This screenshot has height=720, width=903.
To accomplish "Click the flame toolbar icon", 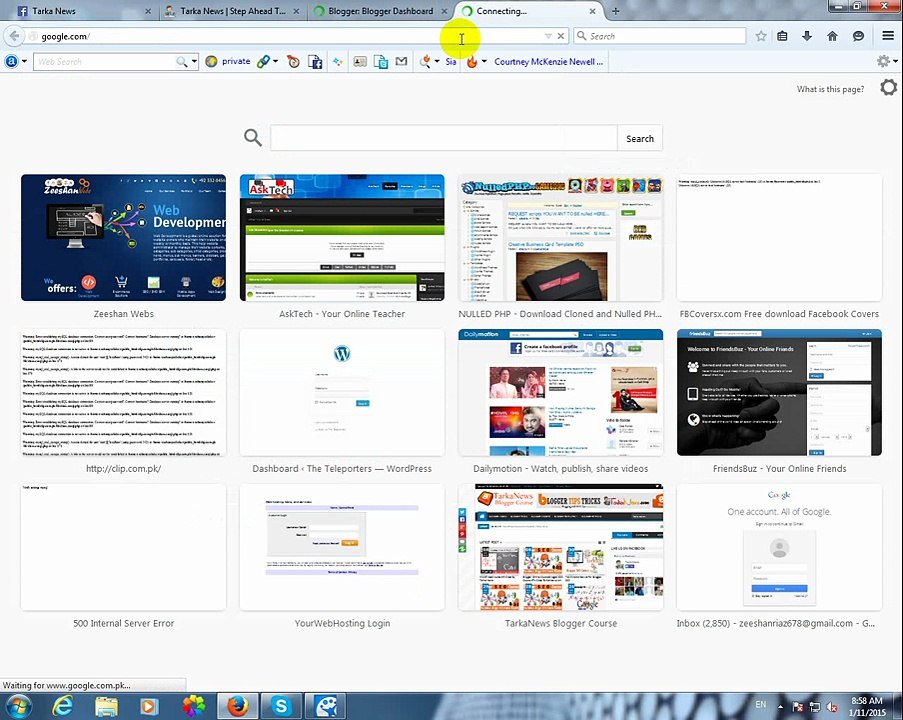I will coord(472,62).
